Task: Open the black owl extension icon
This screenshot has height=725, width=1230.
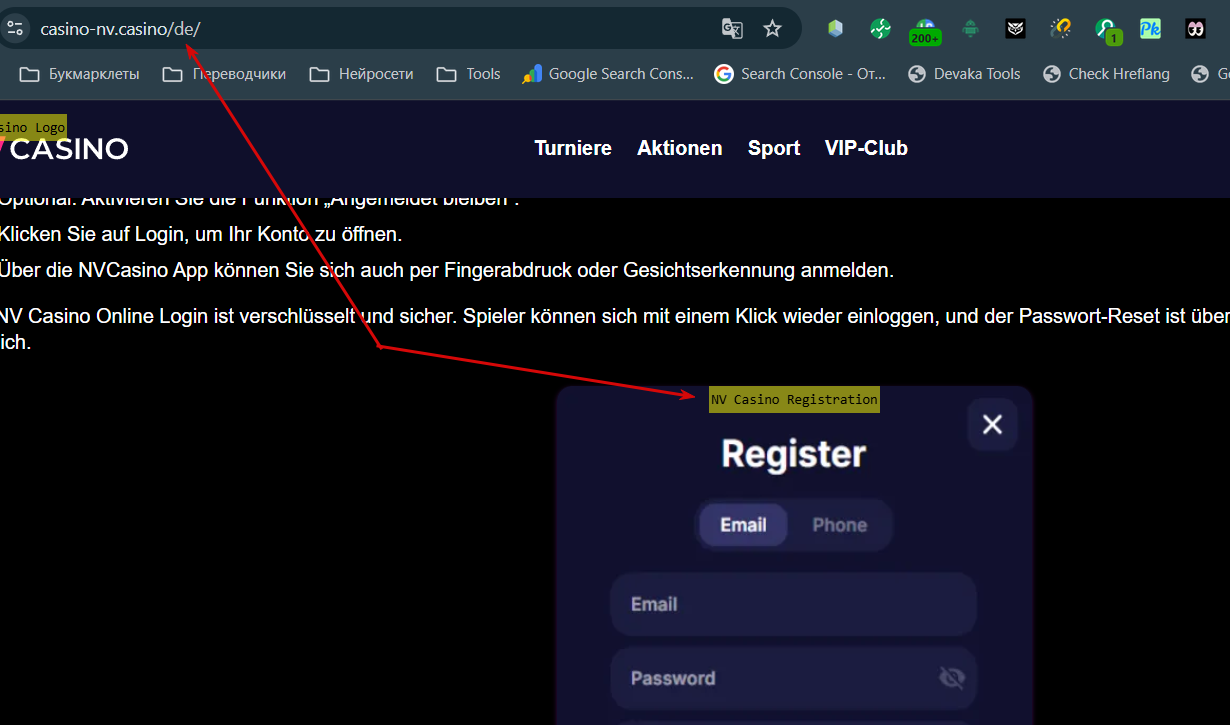Action: pos(1015,28)
